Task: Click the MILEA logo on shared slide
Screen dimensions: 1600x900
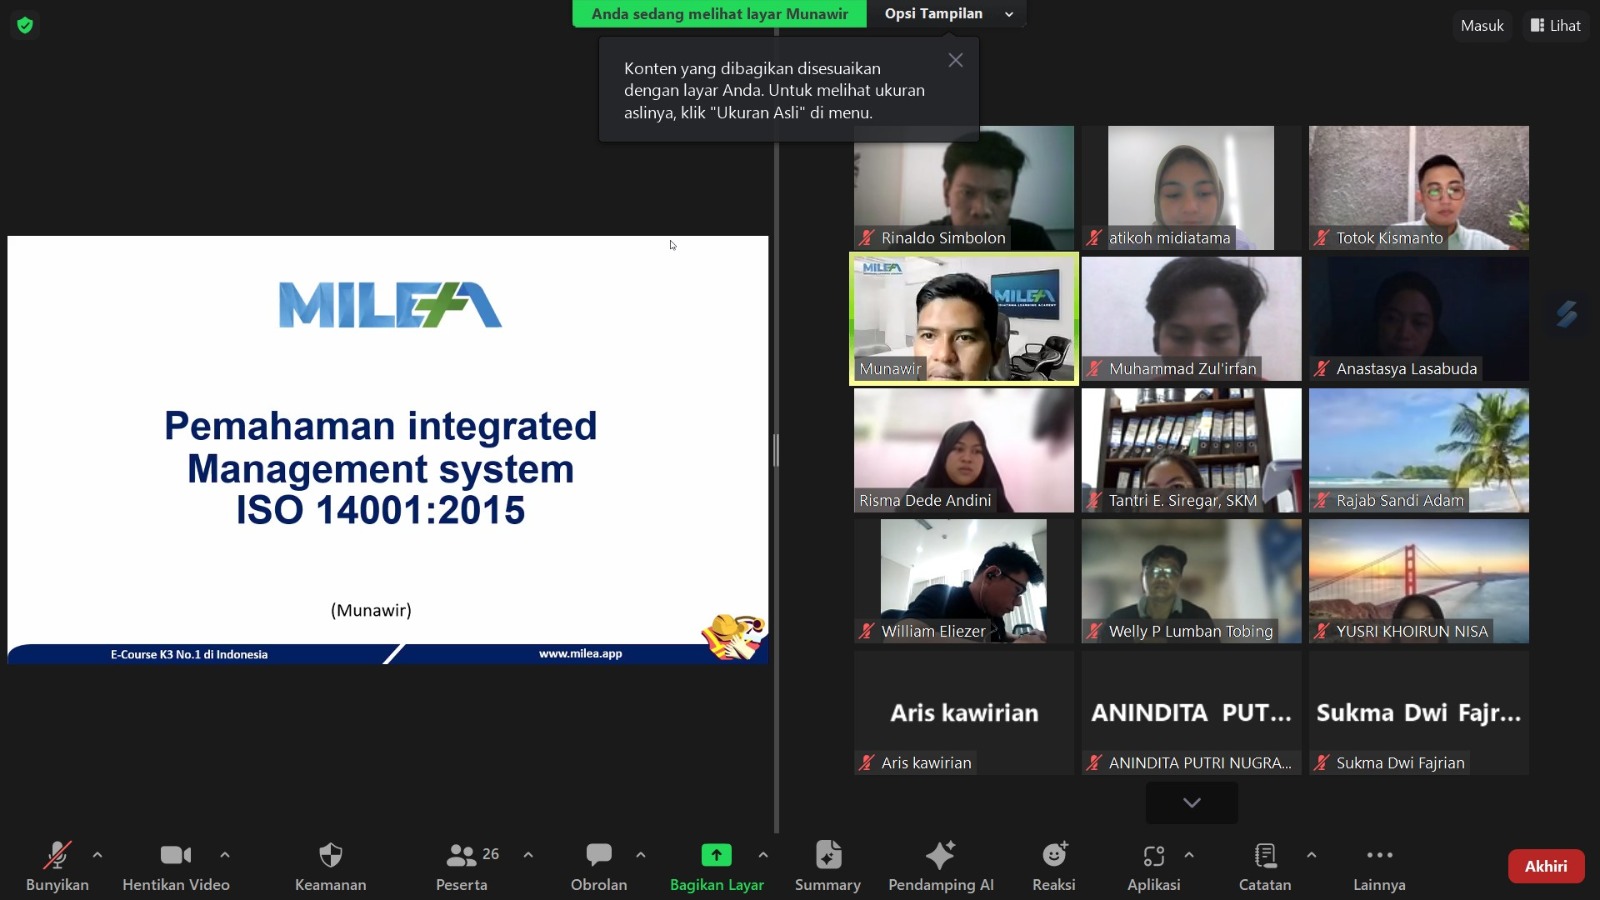Action: (390, 305)
